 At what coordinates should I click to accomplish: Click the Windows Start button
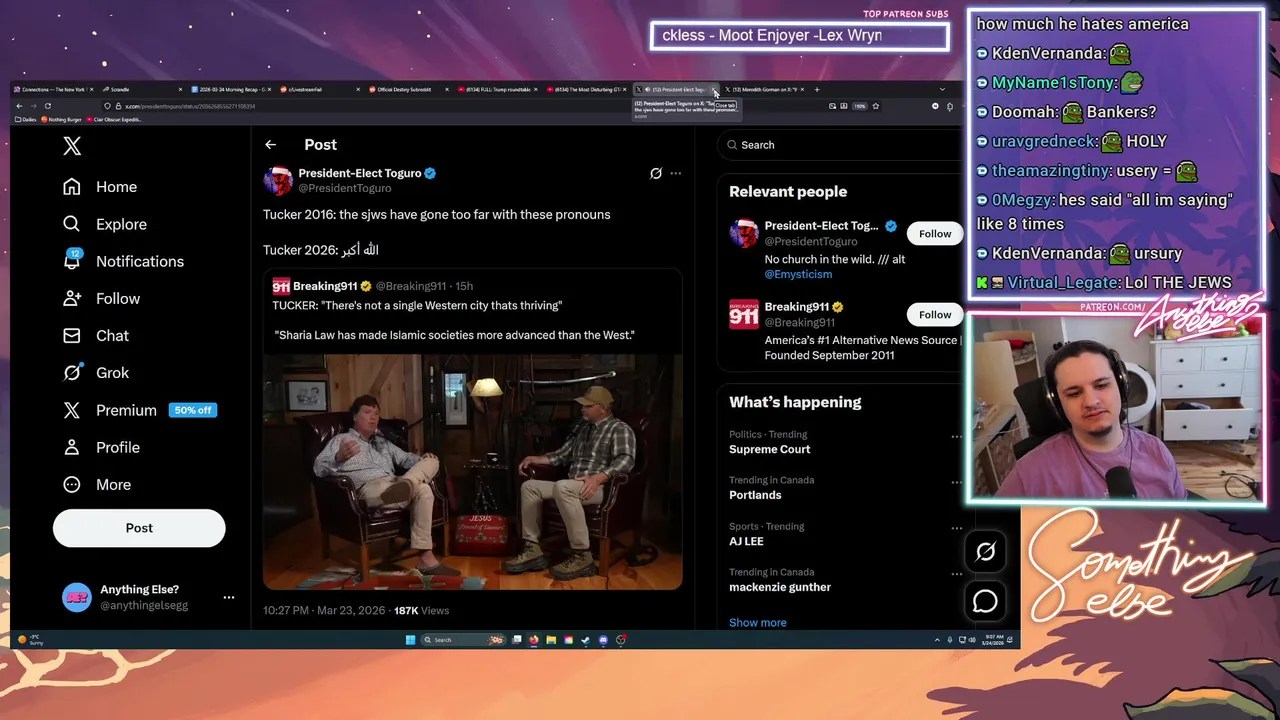tap(410, 640)
